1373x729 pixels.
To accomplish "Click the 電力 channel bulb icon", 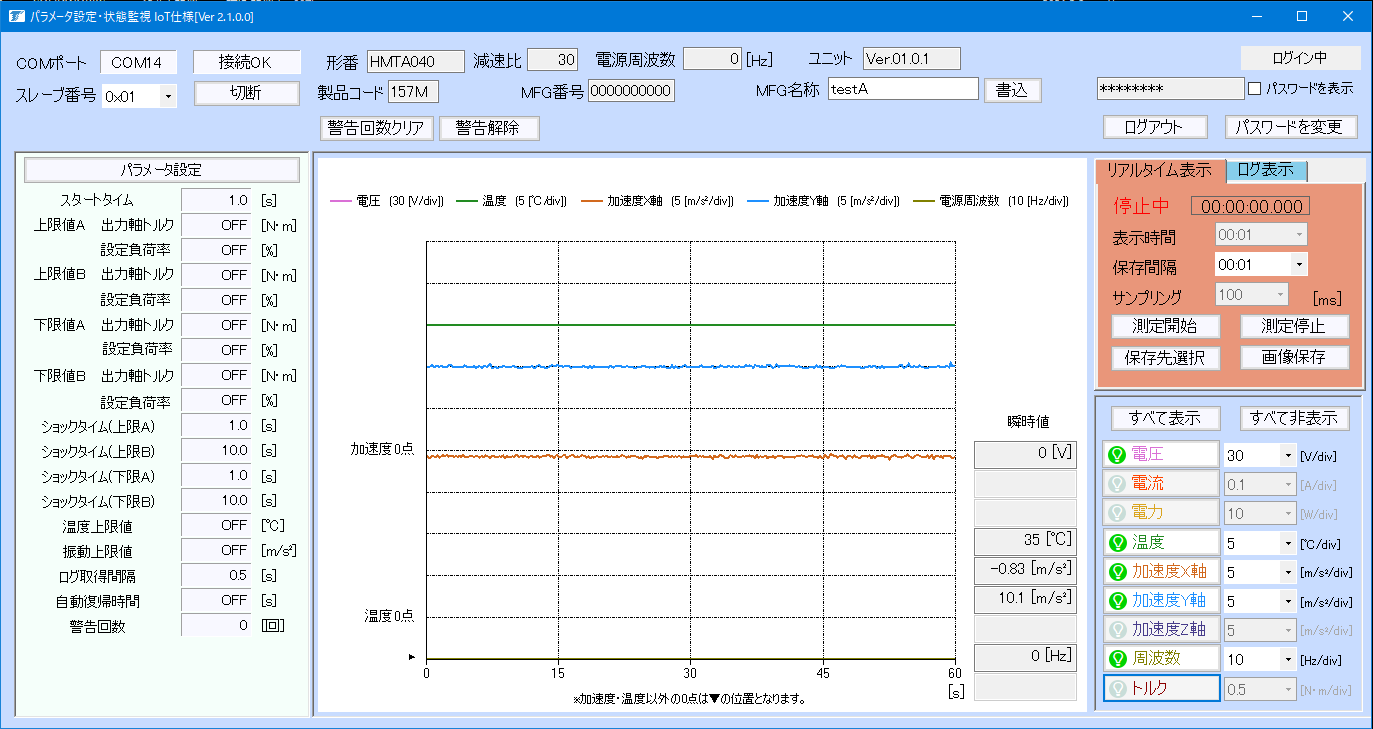I will pyautogui.click(x=1118, y=514).
